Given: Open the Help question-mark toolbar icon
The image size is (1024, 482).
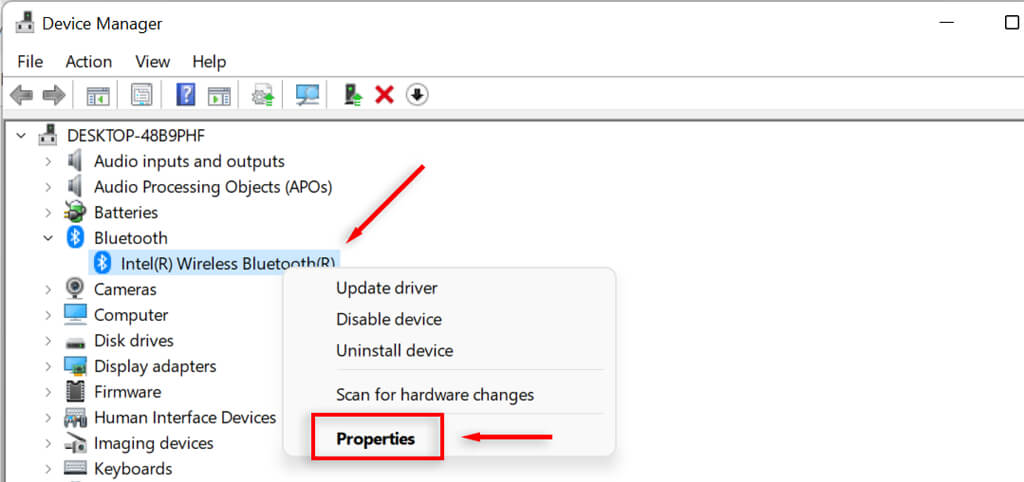Looking at the screenshot, I should [x=185, y=95].
